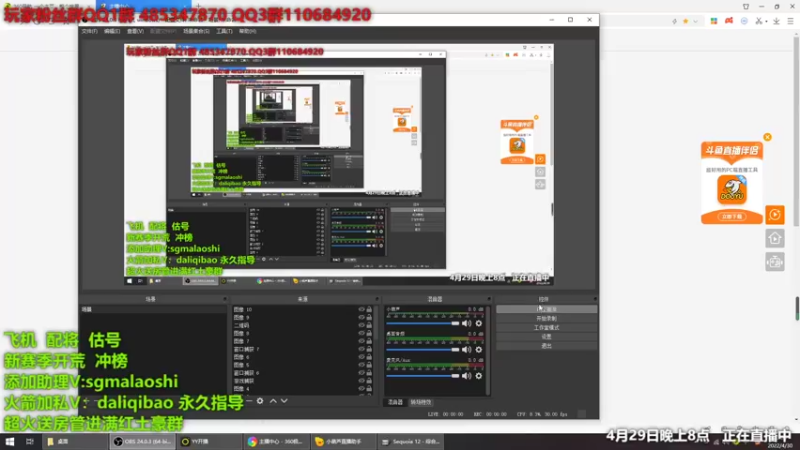The width and height of the screenshot is (800, 450).
Task: Adjust the 小葫芦 volume slider
Action: pyautogui.click(x=422, y=323)
